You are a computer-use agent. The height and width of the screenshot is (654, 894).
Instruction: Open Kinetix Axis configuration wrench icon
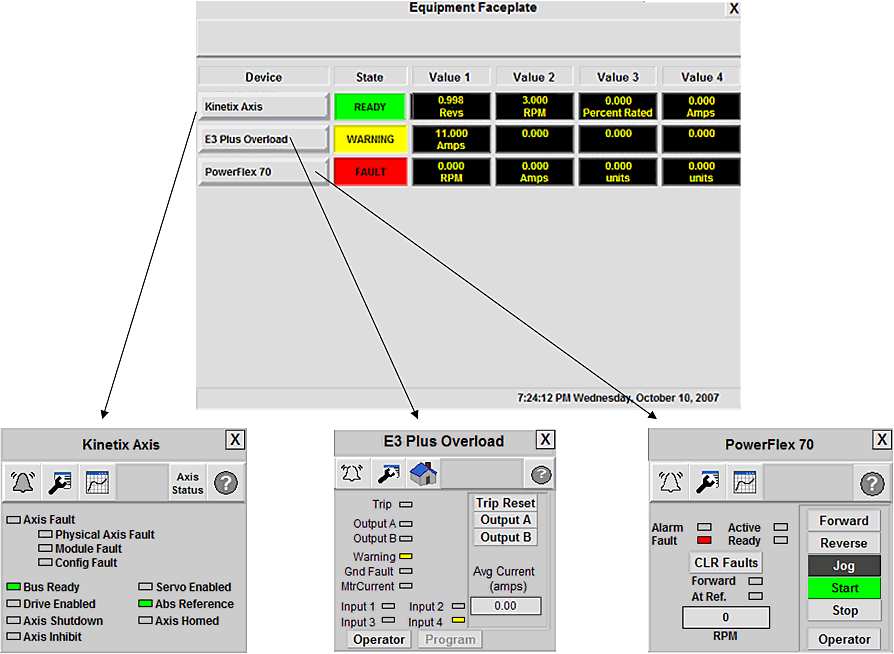pos(60,482)
